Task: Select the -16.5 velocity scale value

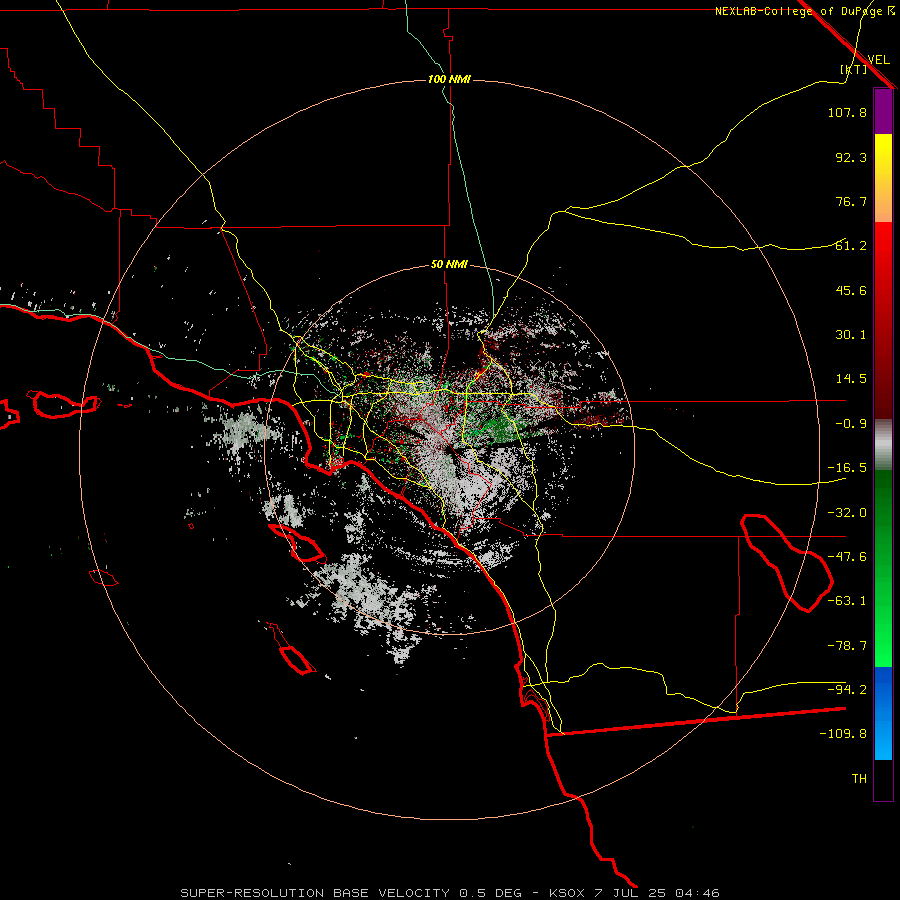Action: pyautogui.click(x=847, y=468)
